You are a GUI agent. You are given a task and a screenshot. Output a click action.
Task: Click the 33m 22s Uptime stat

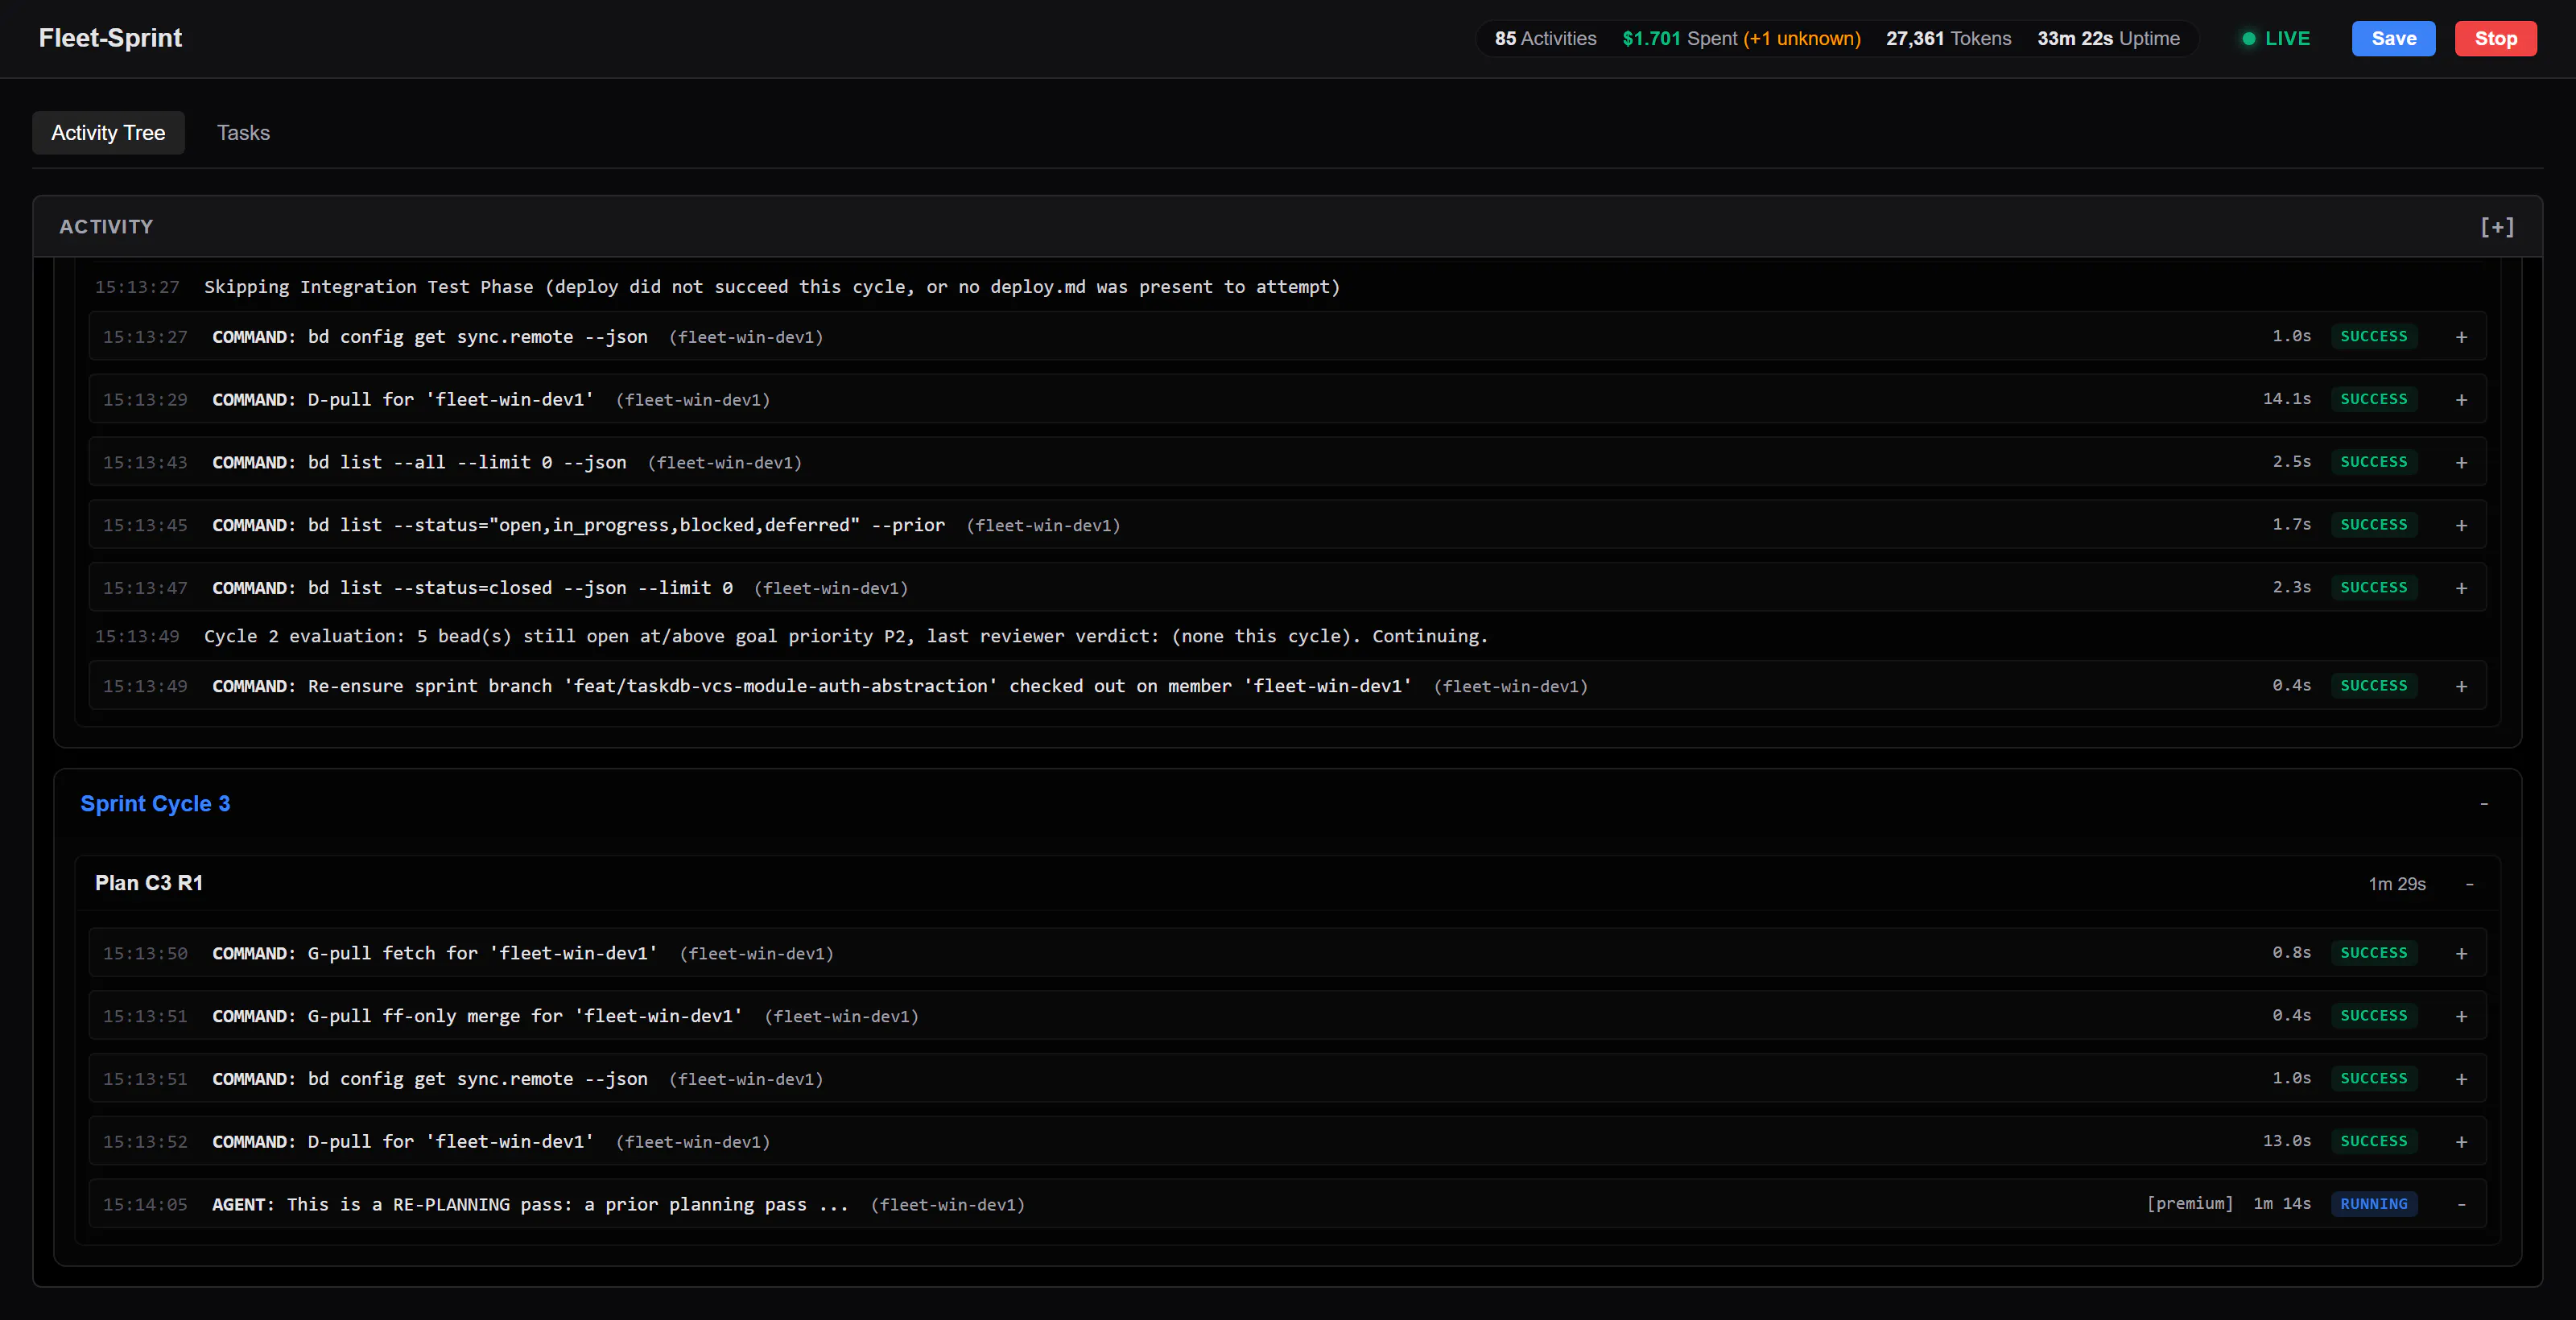point(2108,38)
